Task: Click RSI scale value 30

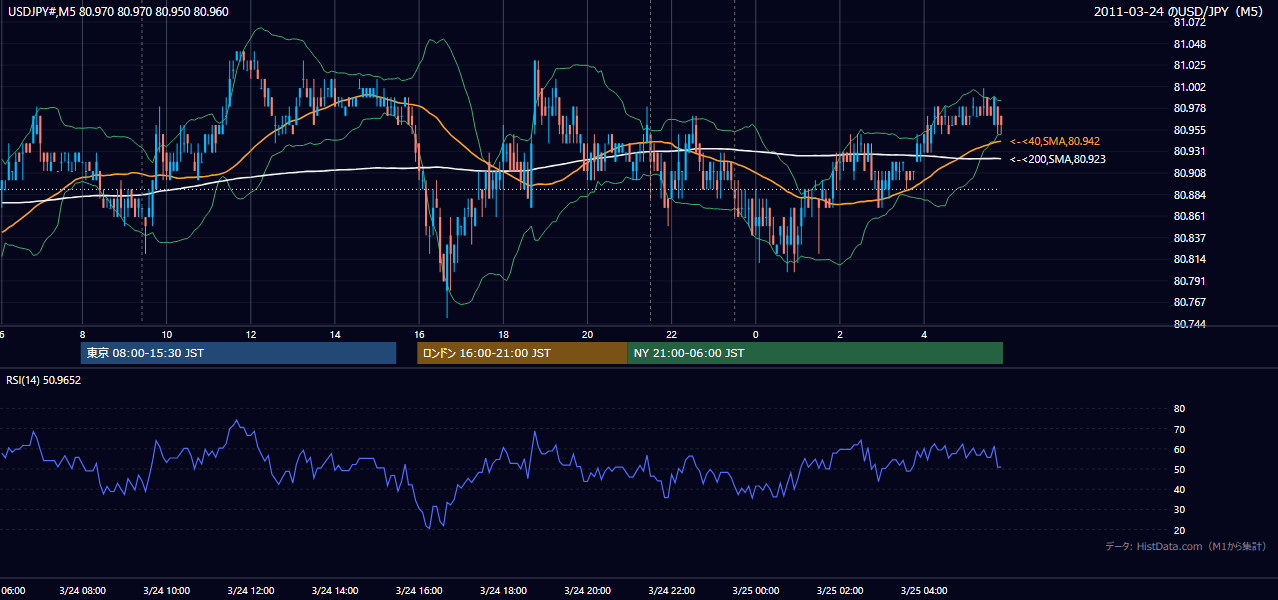Action: (1179, 510)
